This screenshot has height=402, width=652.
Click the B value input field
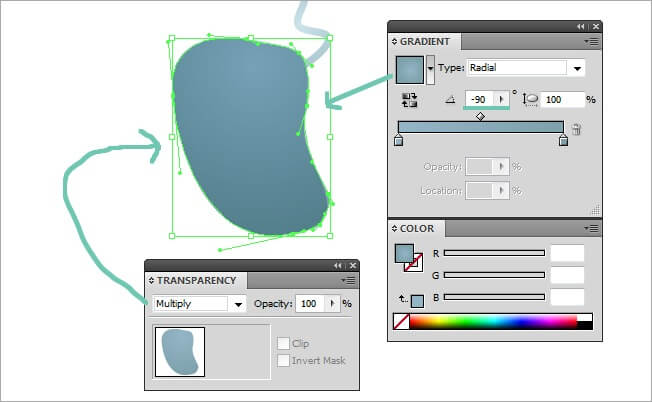point(567,297)
